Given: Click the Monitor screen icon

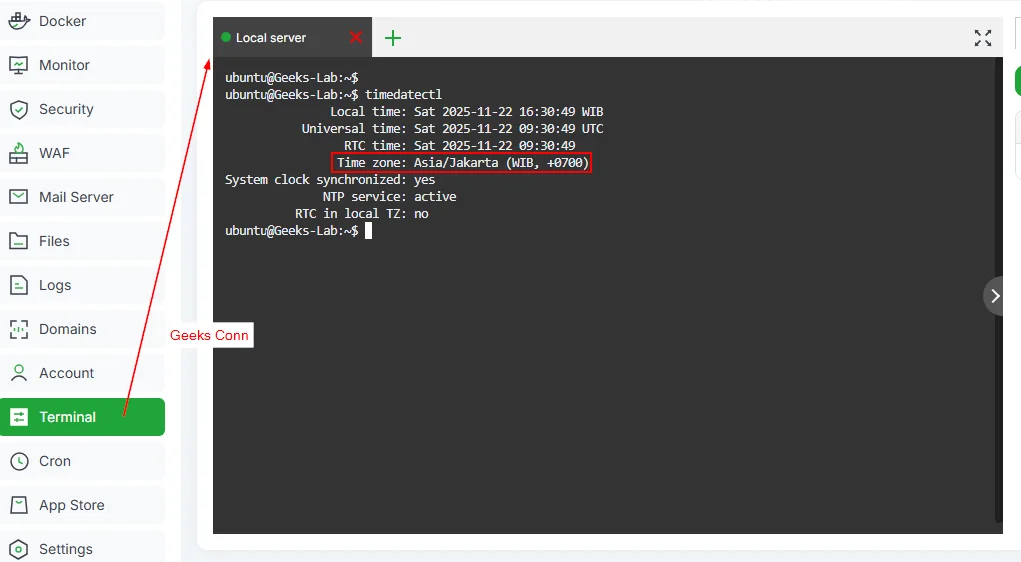Looking at the screenshot, I should 19,65.
